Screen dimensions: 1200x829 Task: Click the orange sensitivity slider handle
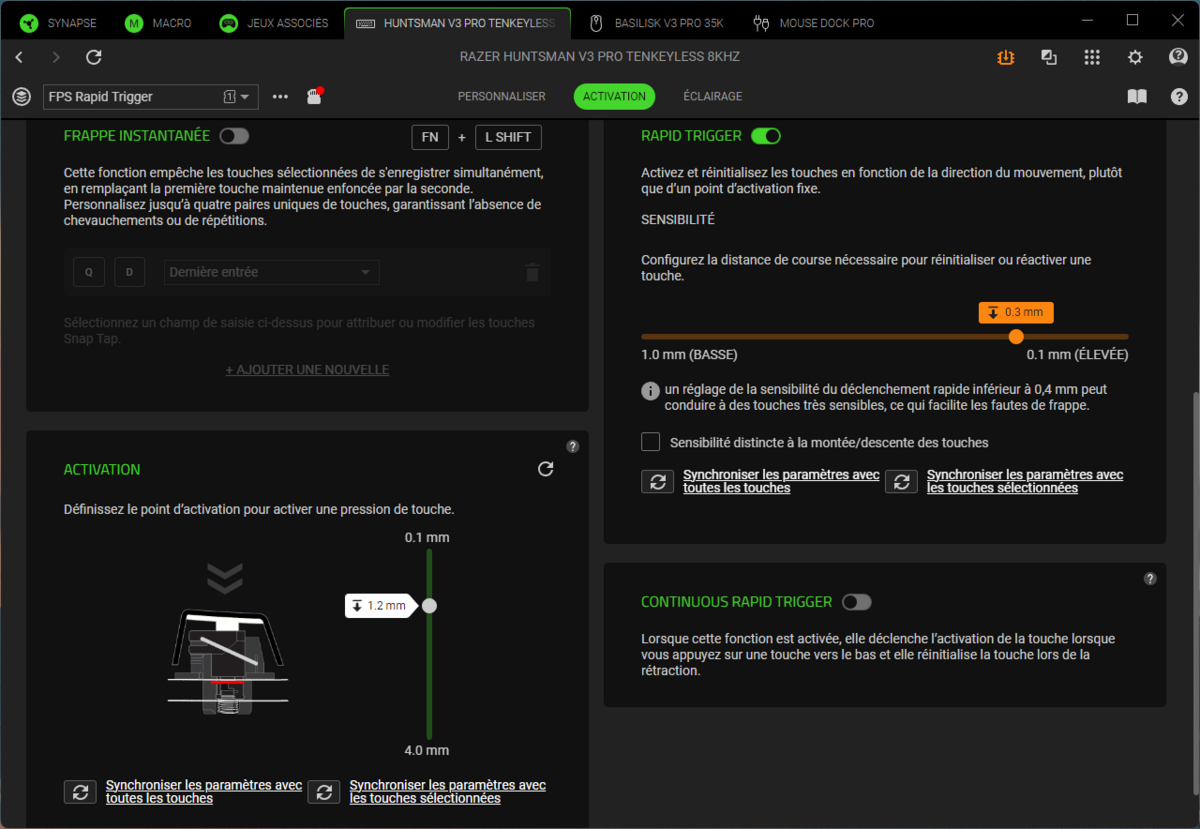click(1016, 337)
